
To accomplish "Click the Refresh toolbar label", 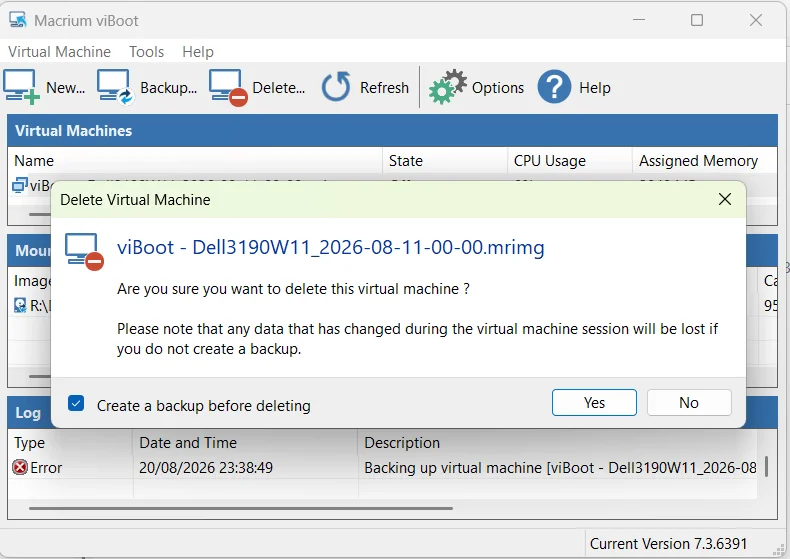I will [x=384, y=88].
